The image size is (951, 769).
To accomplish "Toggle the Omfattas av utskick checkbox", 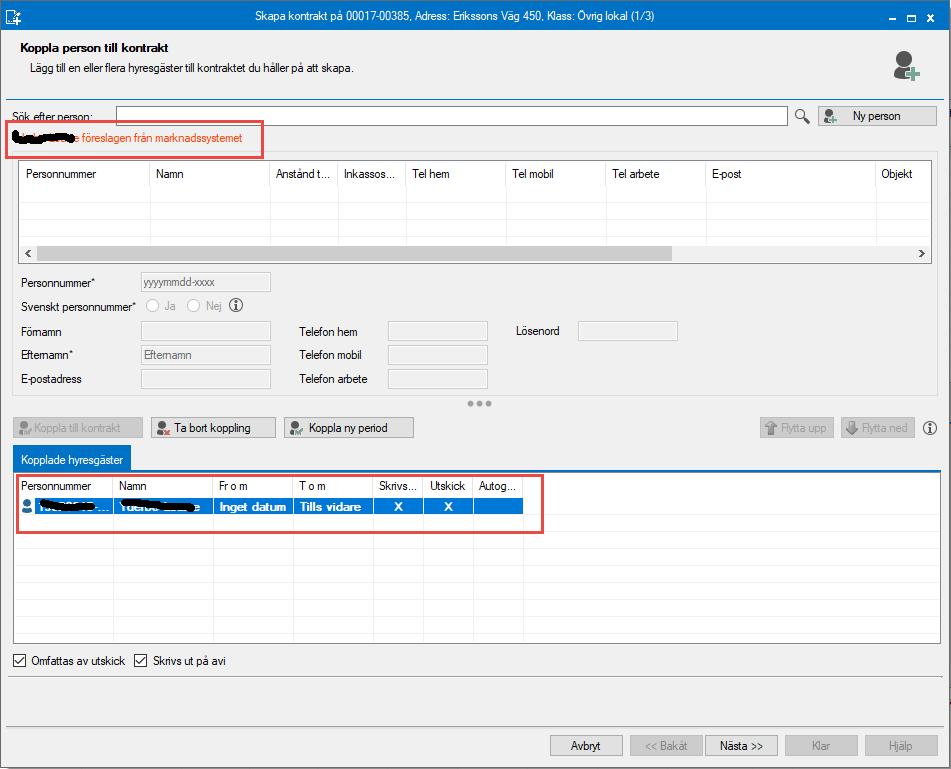I will point(19,660).
